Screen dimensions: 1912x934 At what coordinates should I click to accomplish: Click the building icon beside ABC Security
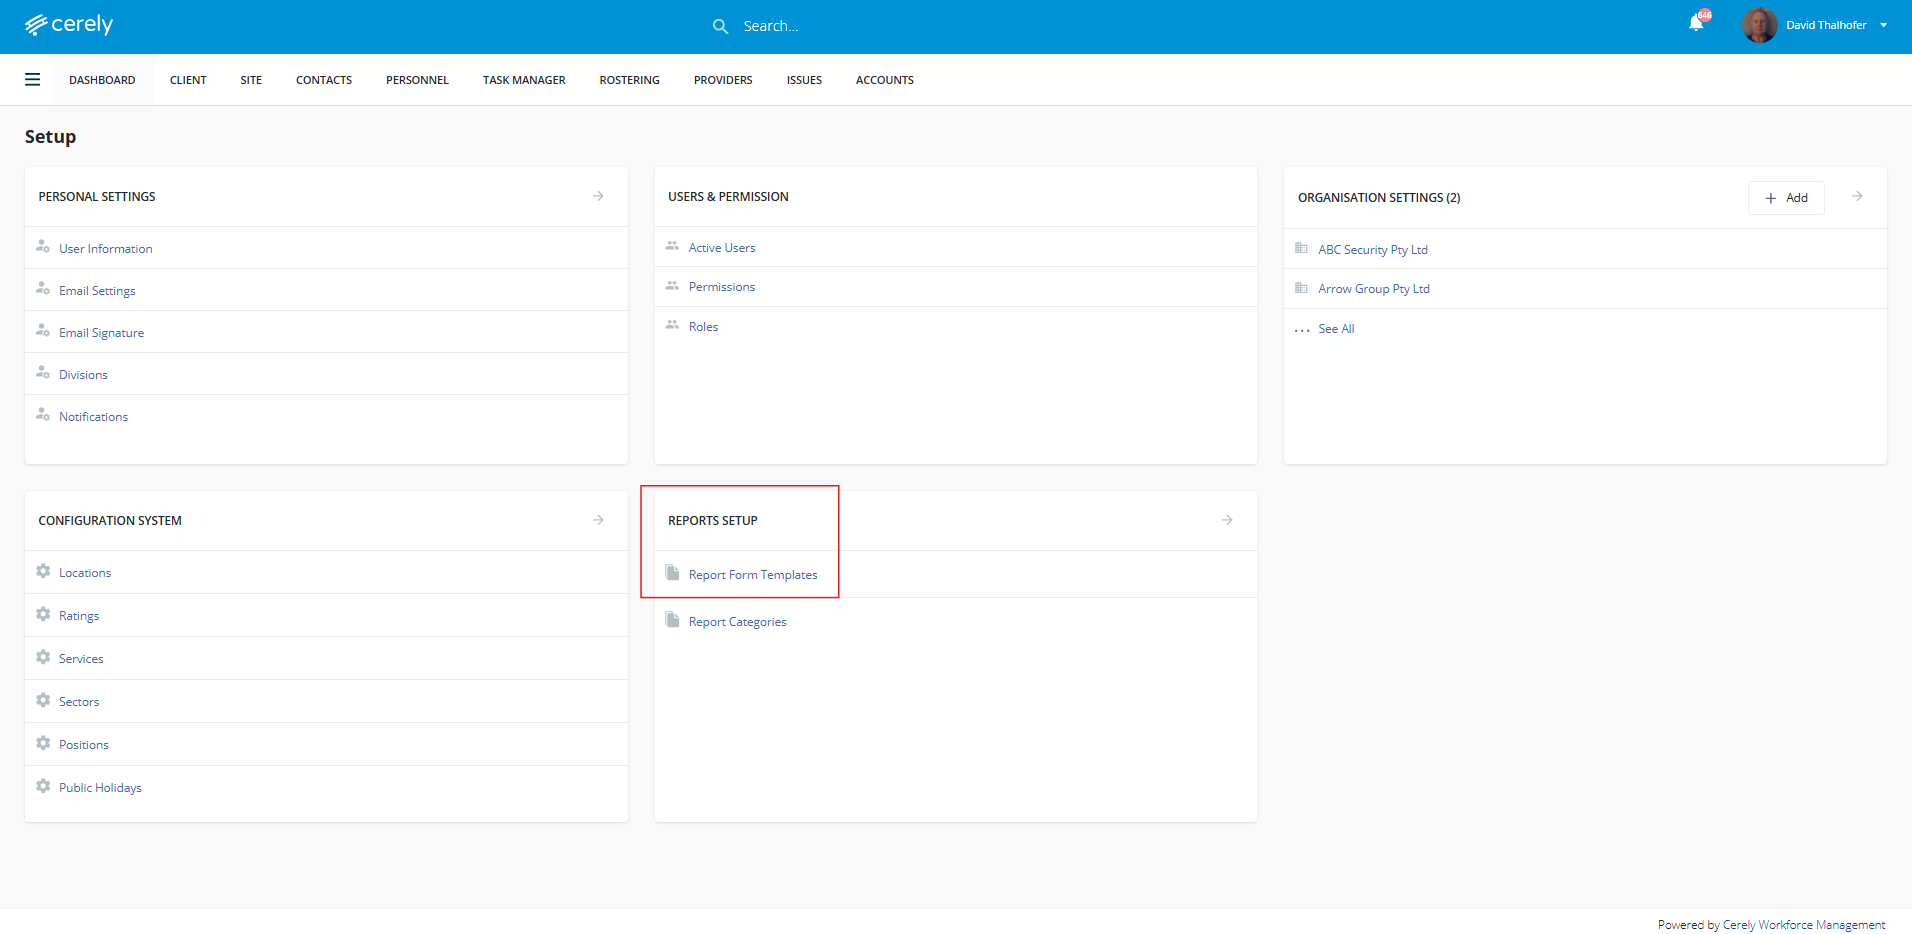[x=1301, y=249]
